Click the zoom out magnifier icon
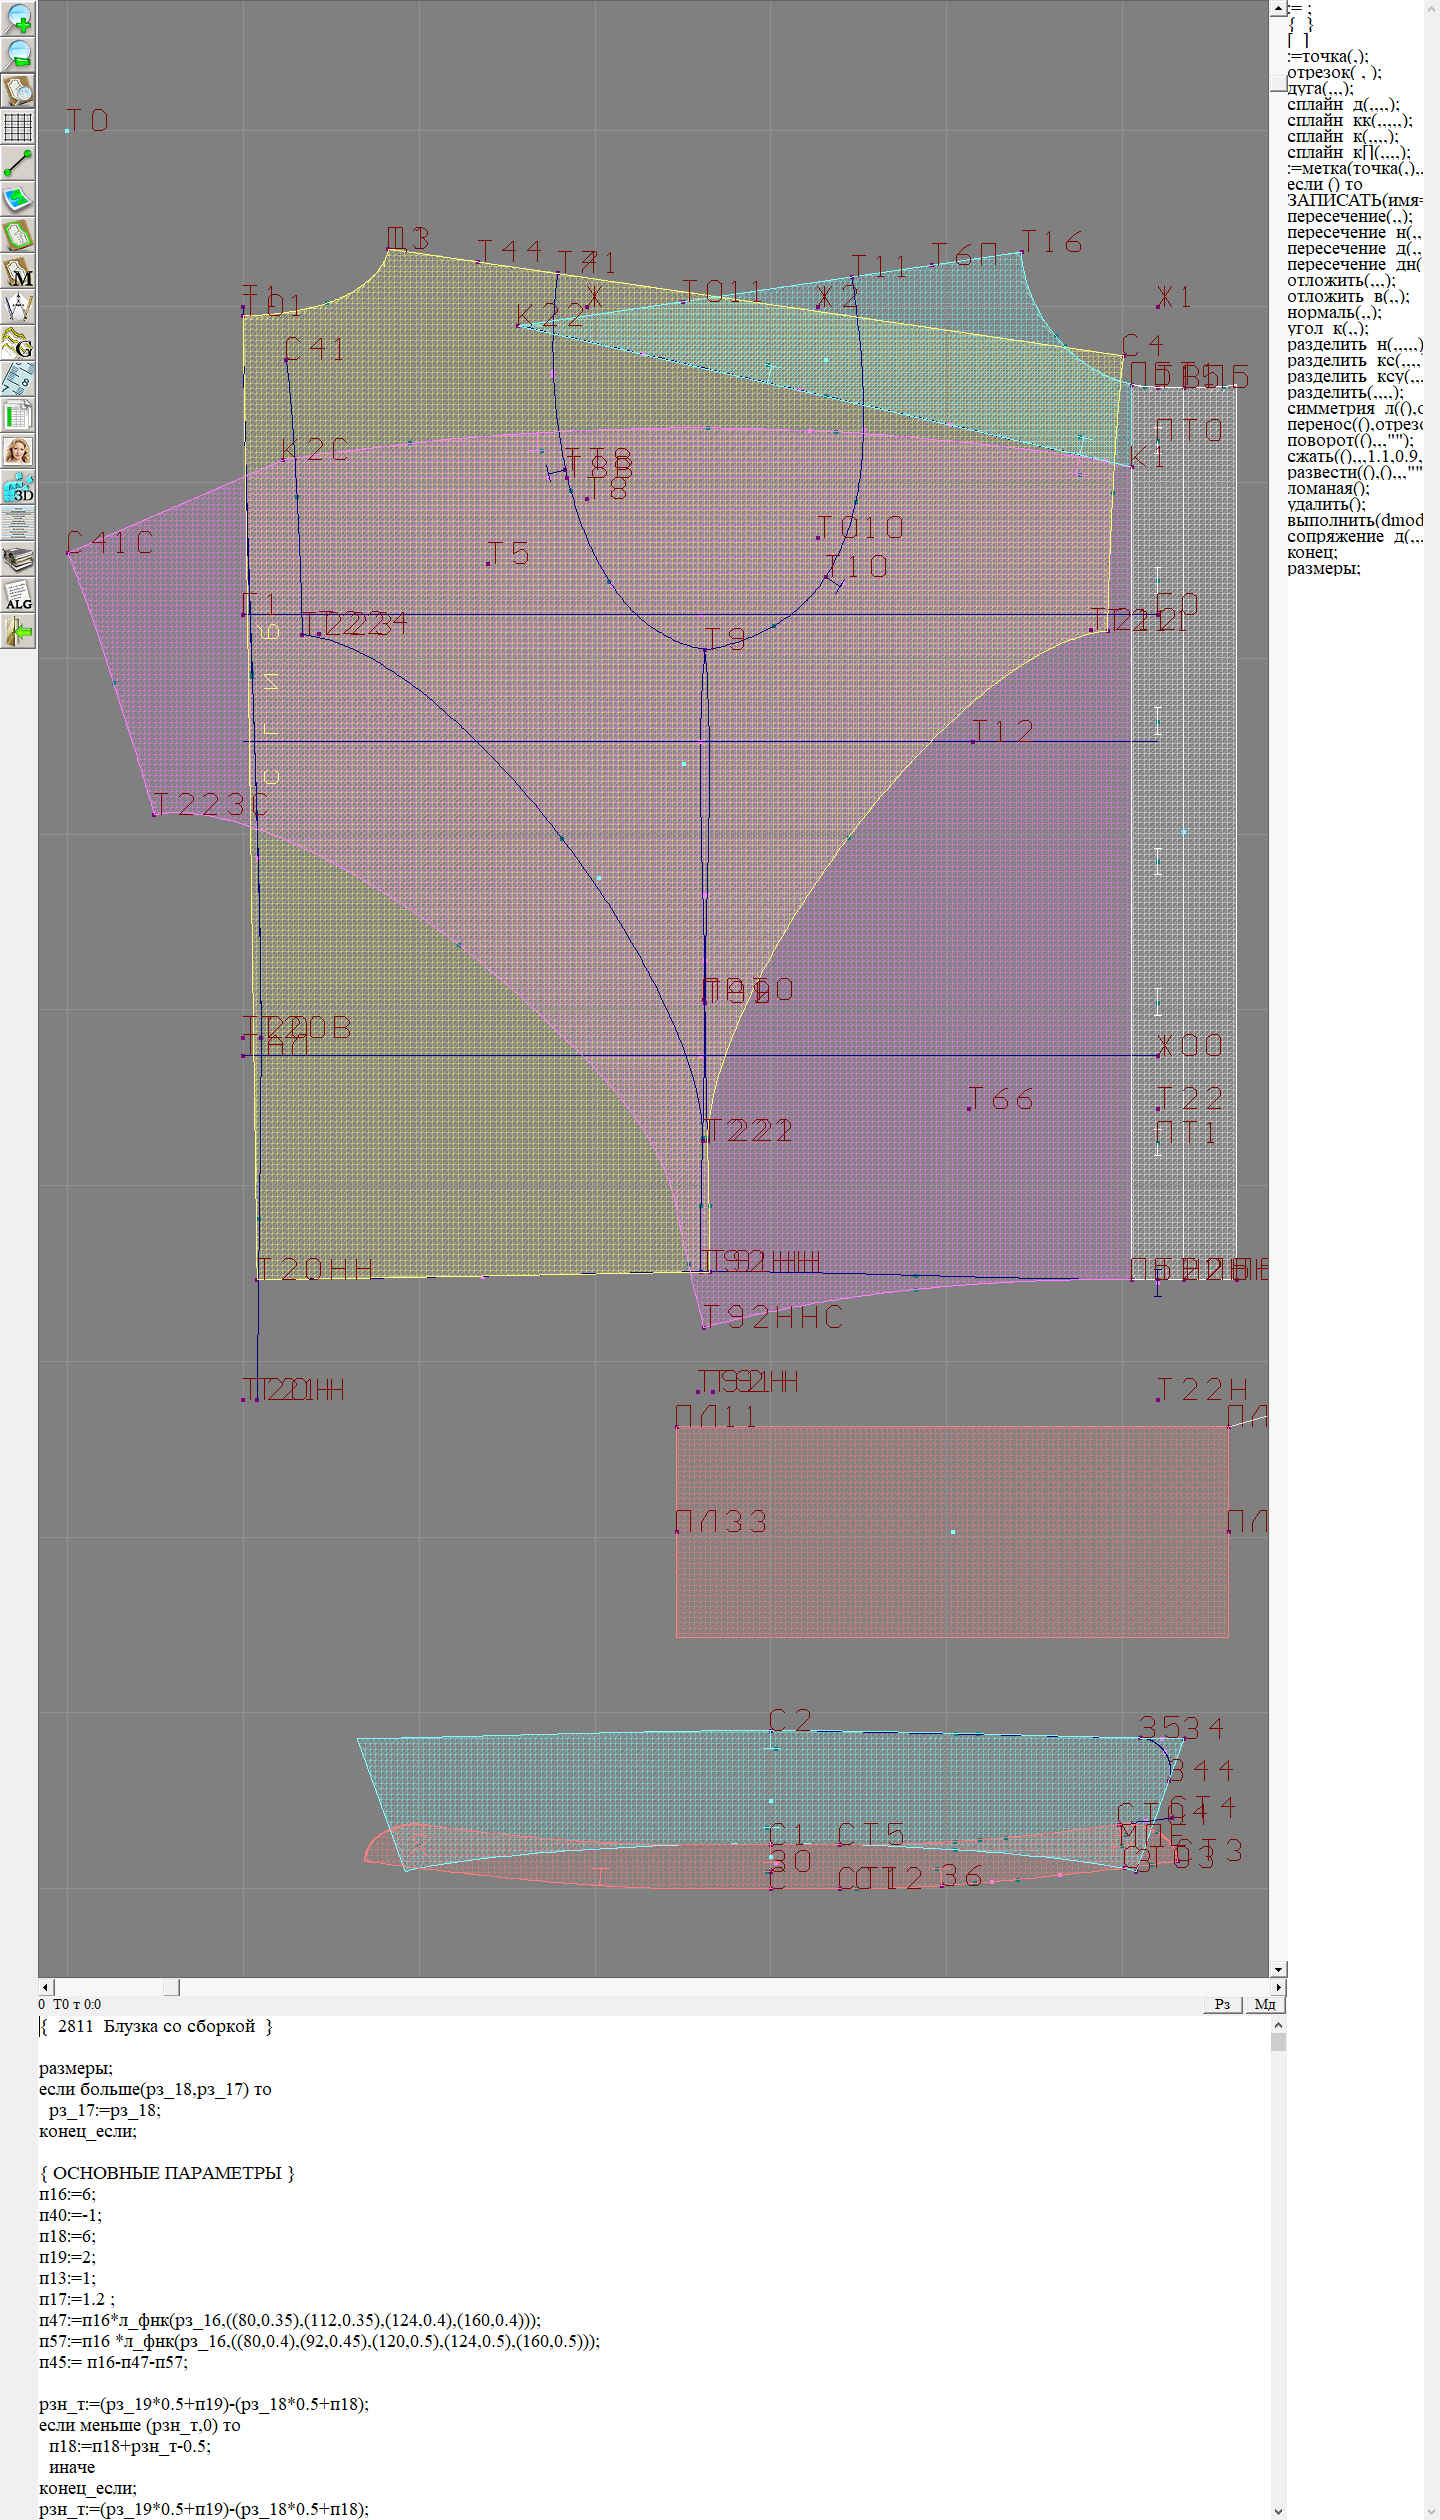Screen dimensions: 1440x2520 tap(18, 54)
